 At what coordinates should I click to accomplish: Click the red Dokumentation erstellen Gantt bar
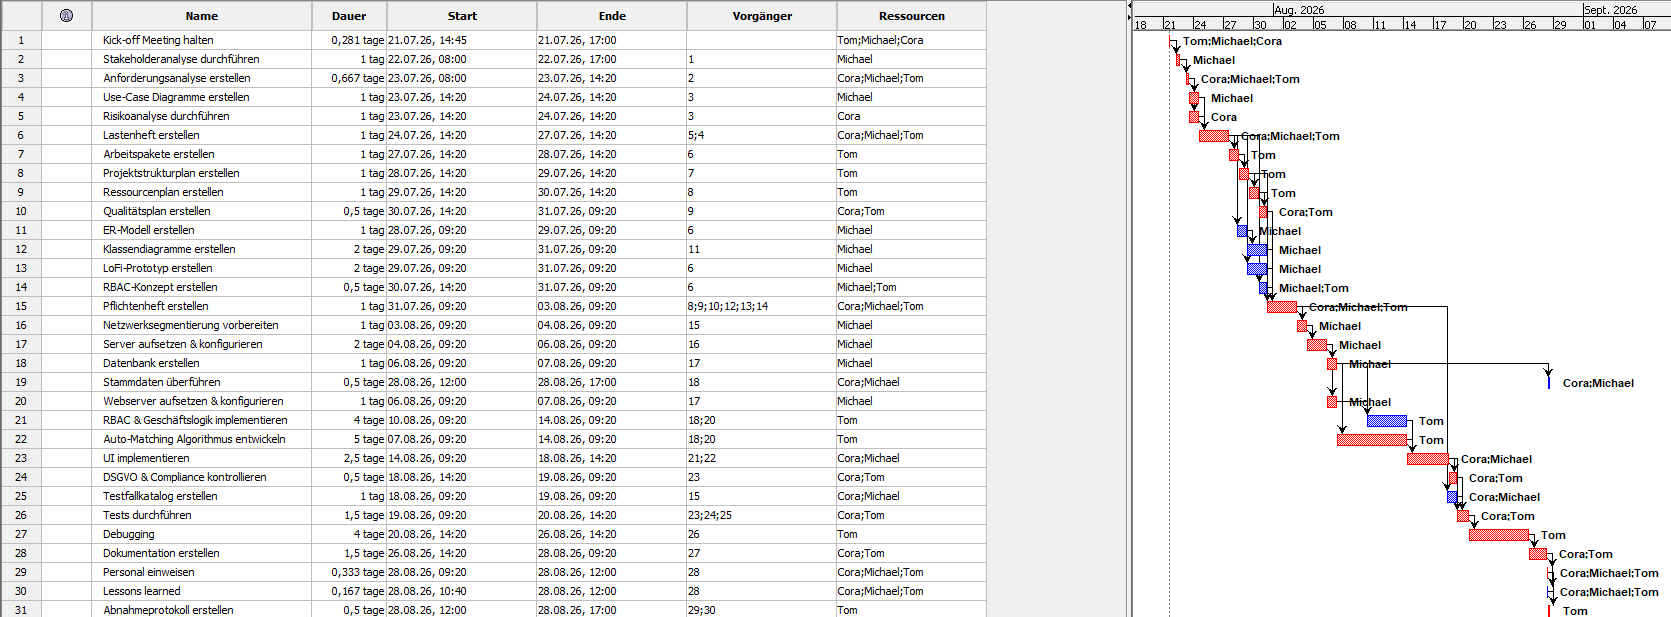[1538, 554]
